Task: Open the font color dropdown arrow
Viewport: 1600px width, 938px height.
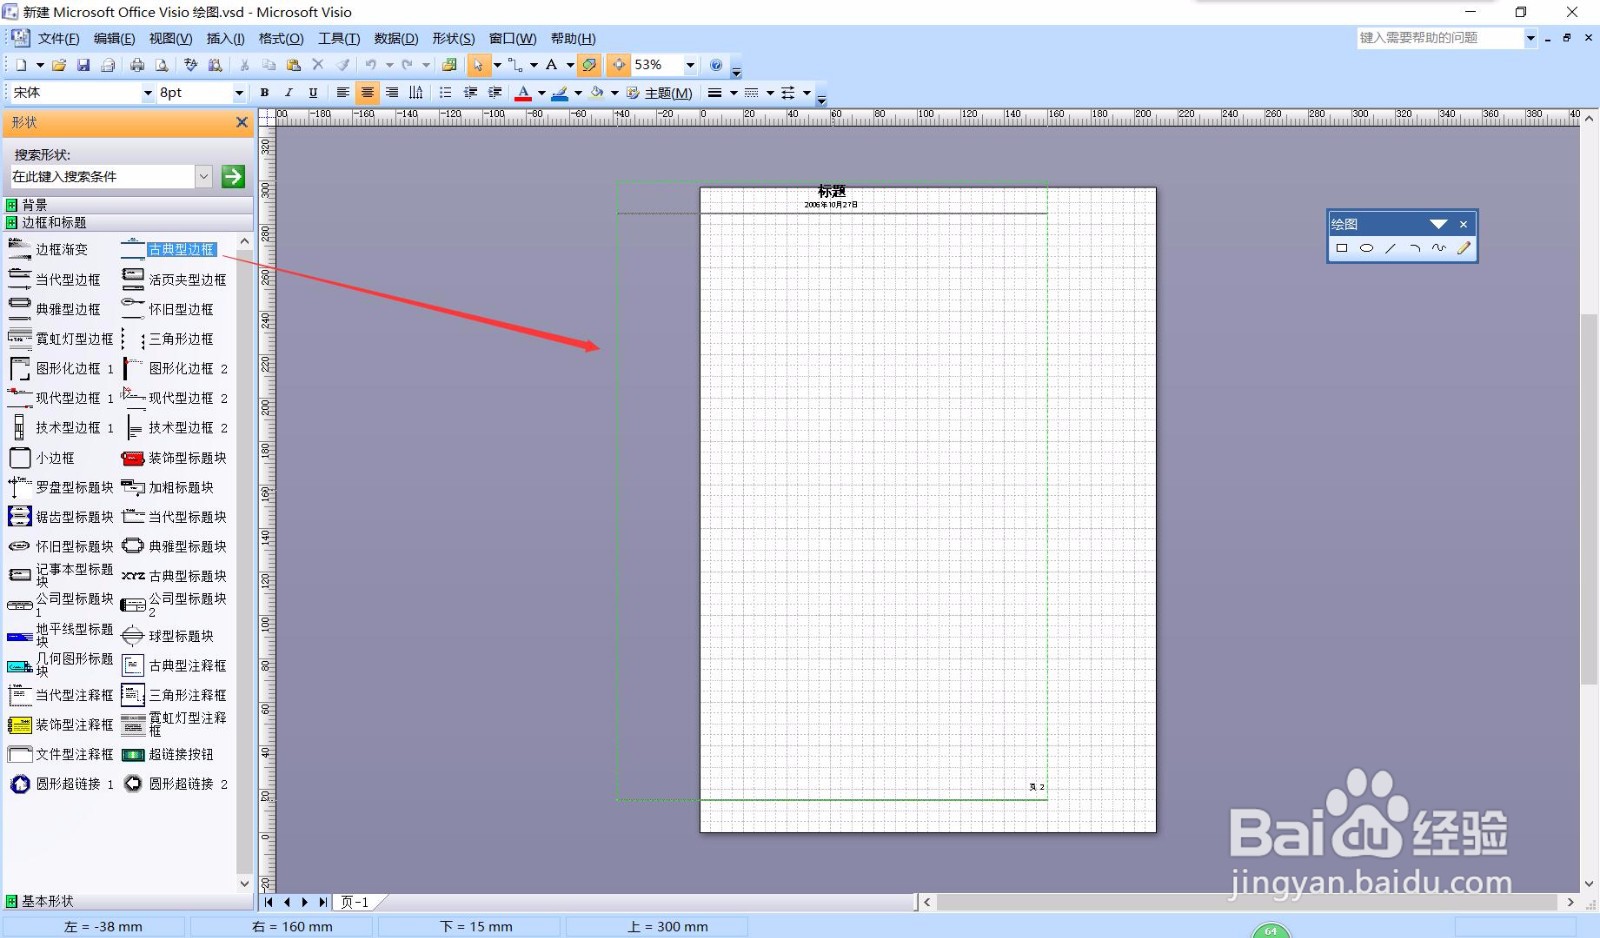Action: click(x=541, y=93)
